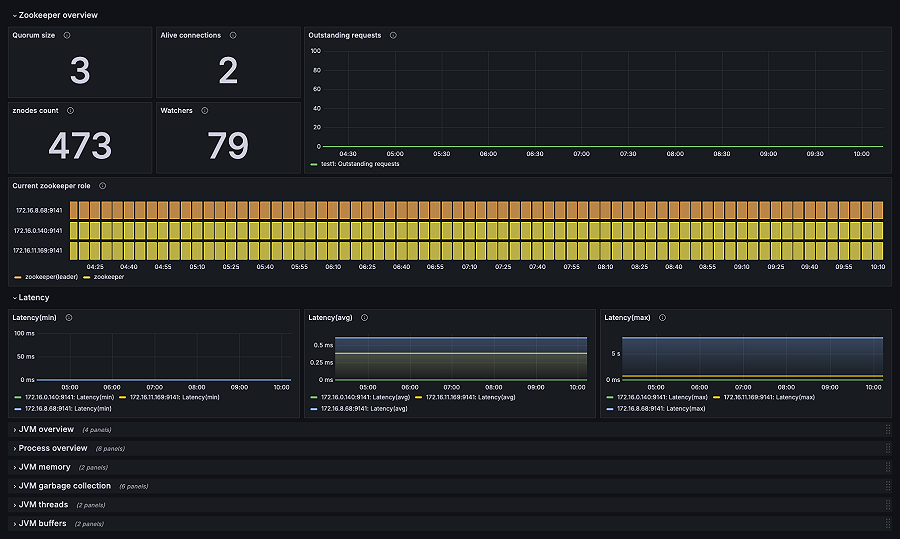This screenshot has height=539, width=900.
Task: Click 172.16.11.169:9141 Latency(avg) legend color swatch
Action: coord(418,397)
